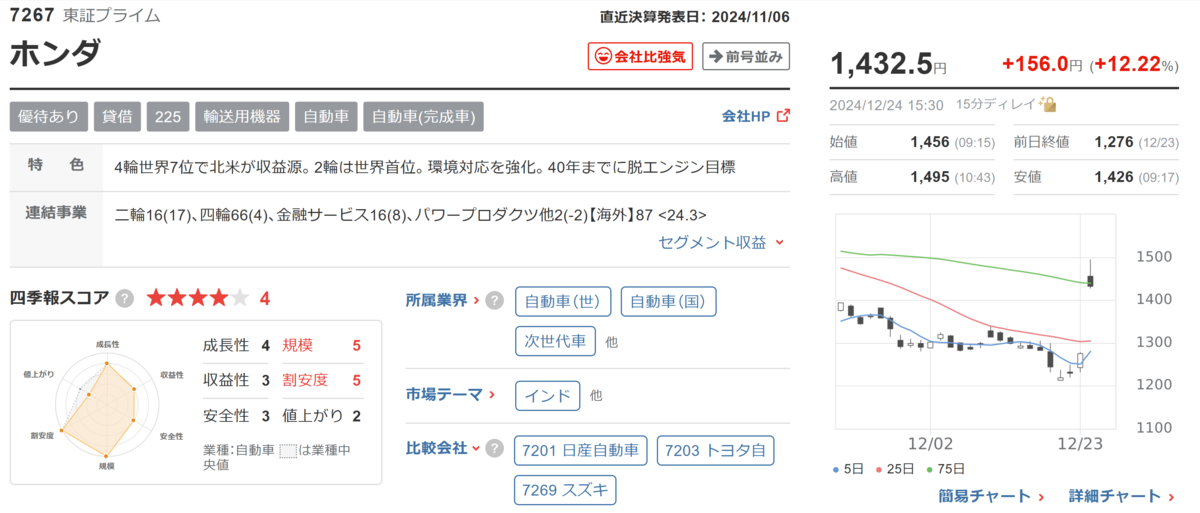Click the 5日 moving average legend

click(x=849, y=469)
